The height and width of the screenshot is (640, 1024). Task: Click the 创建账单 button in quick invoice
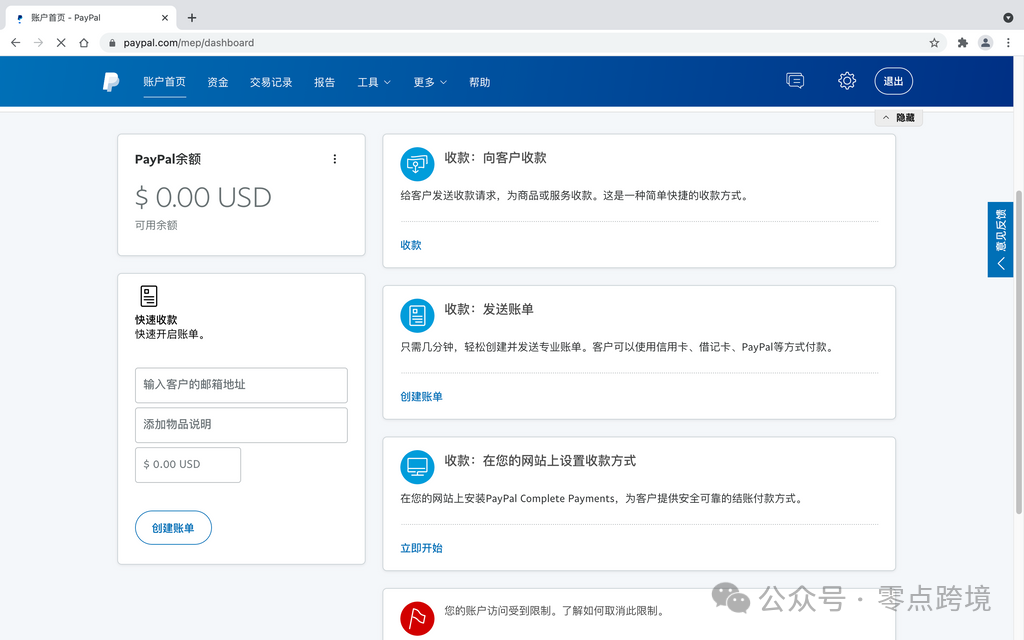tap(173, 528)
